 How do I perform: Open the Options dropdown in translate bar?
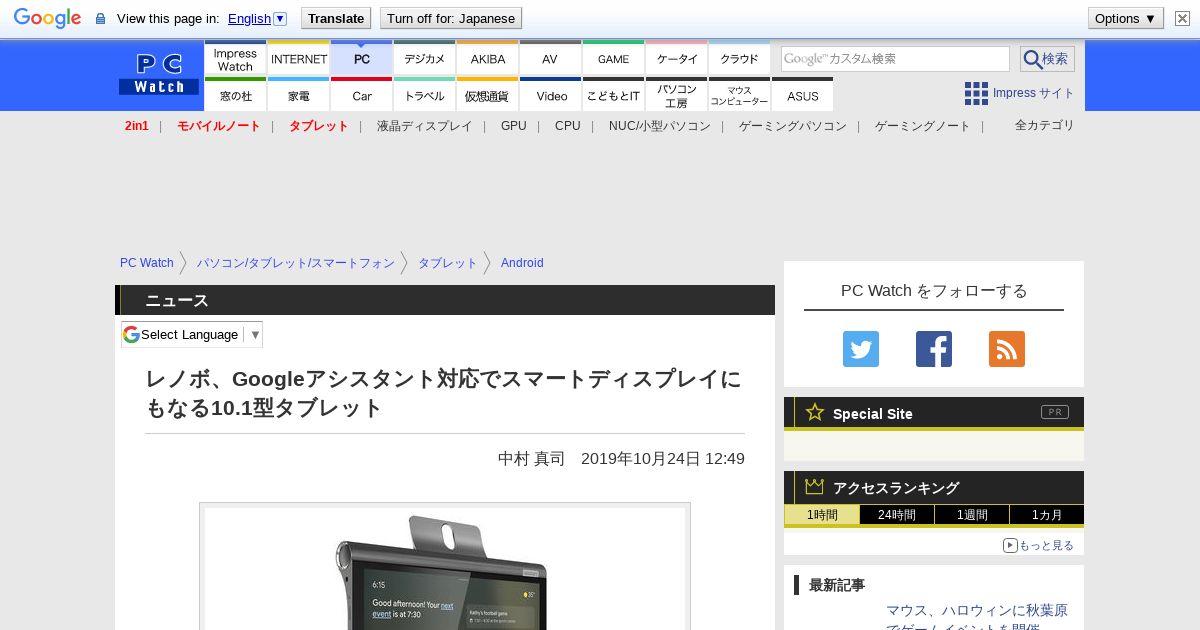tap(1125, 18)
